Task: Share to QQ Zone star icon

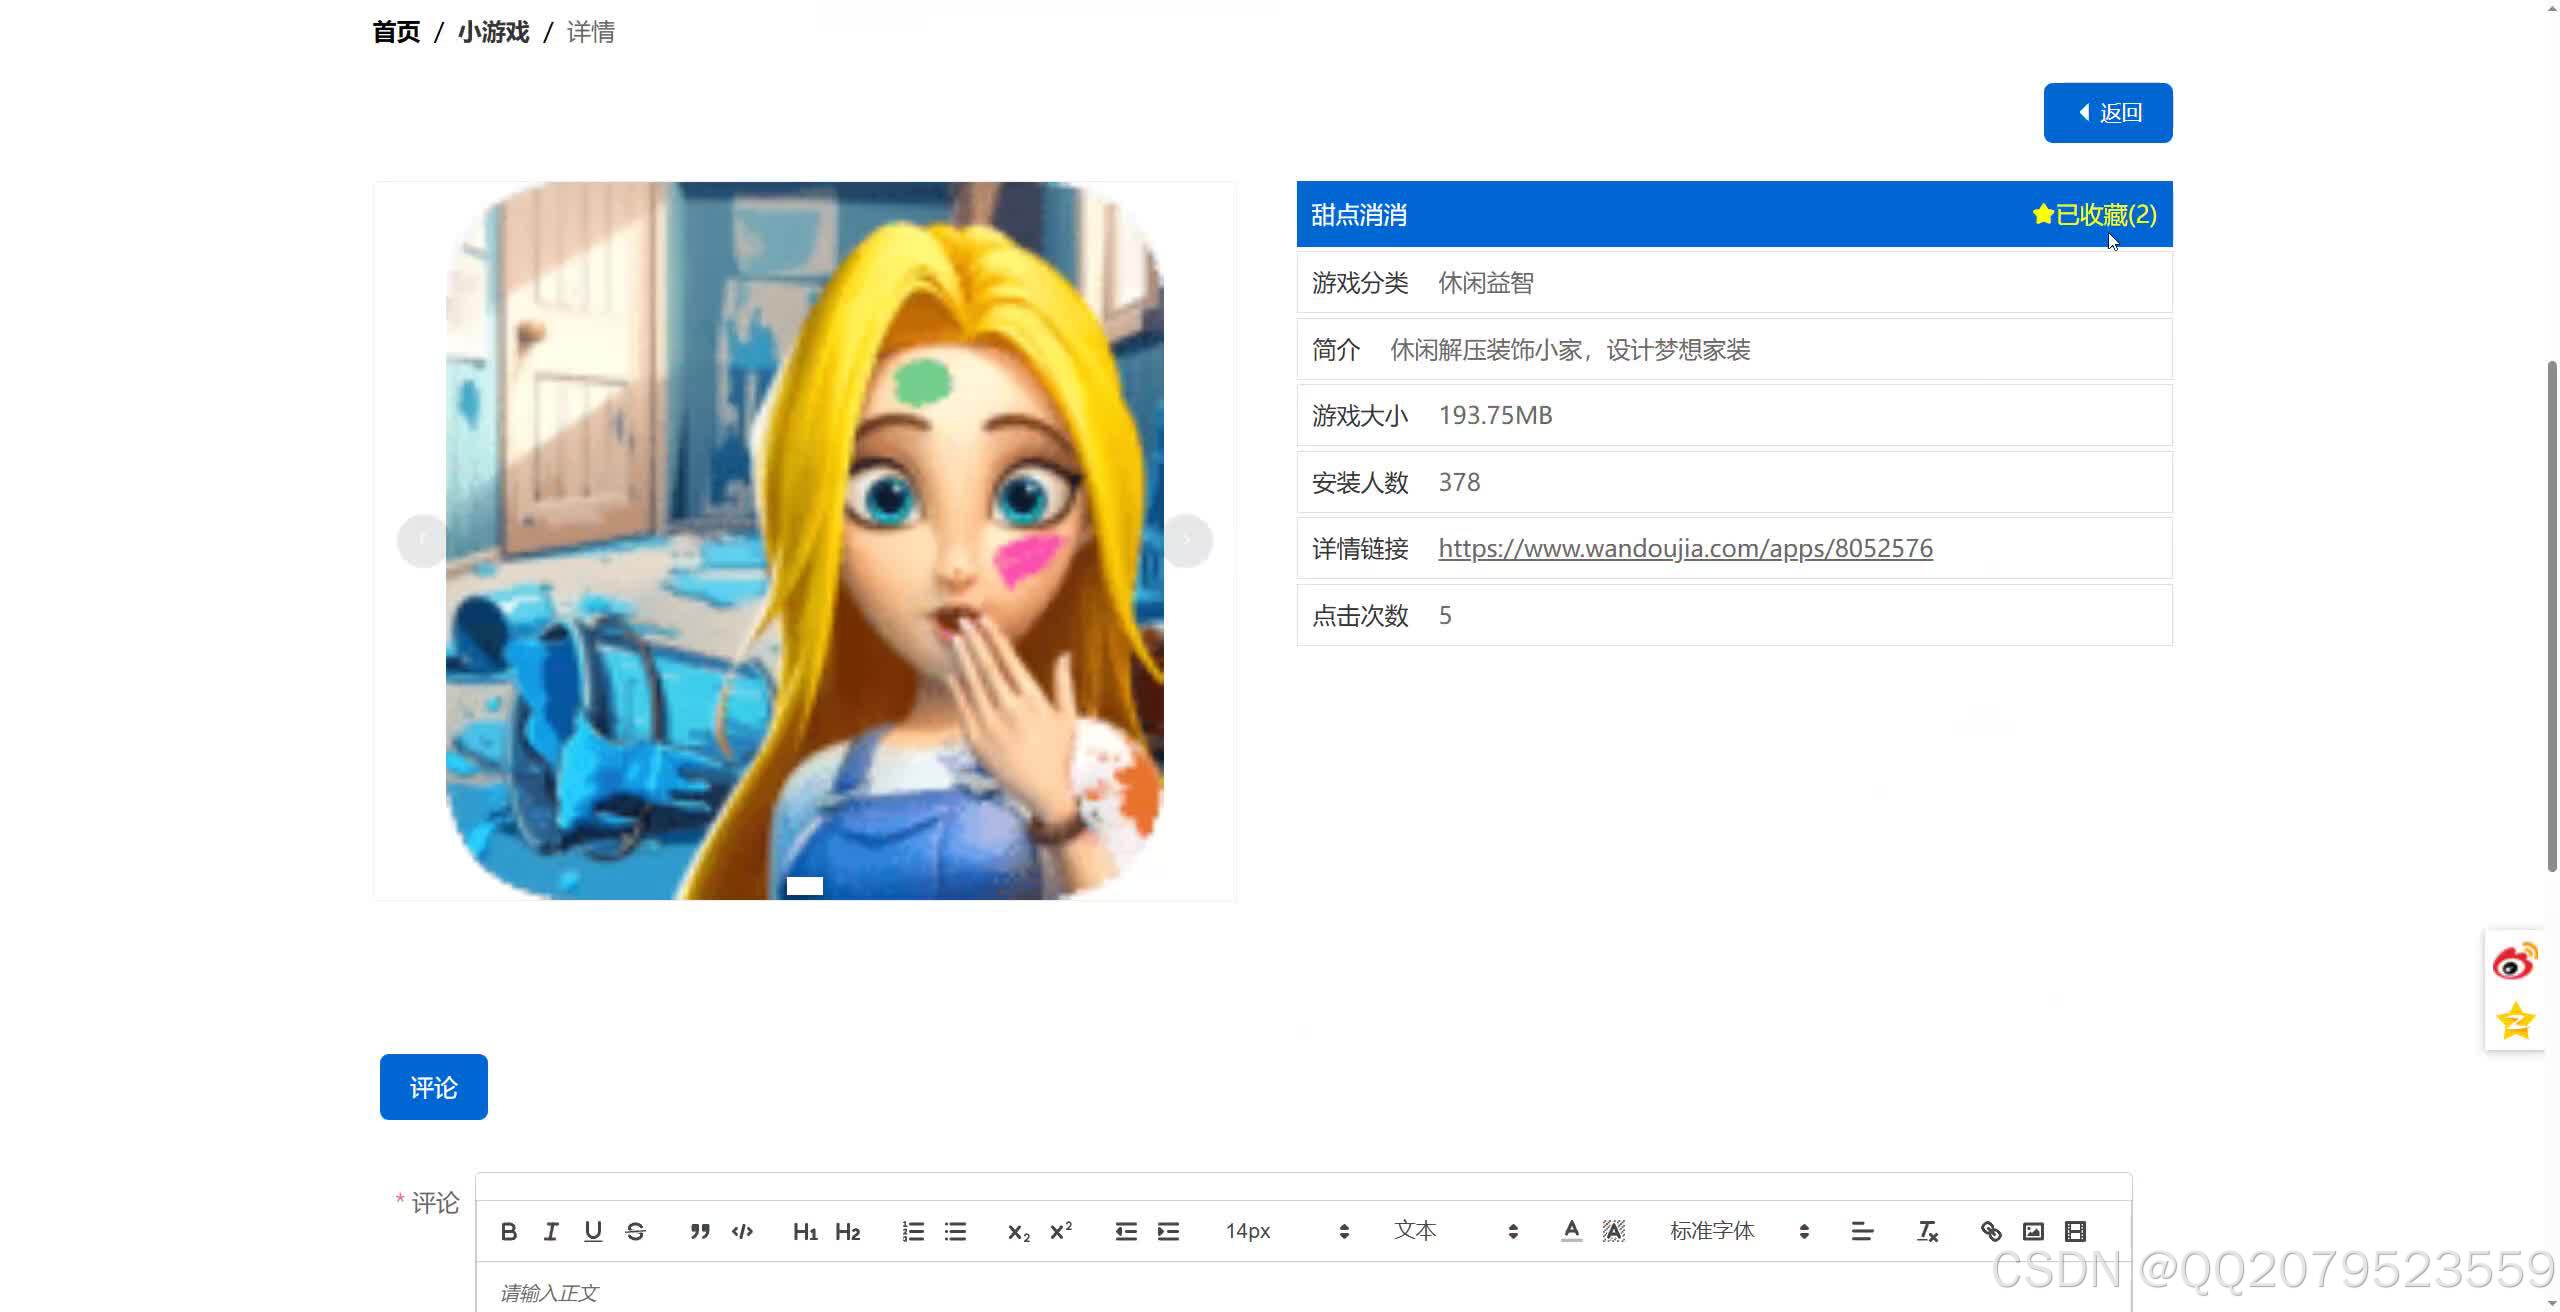Action: (2515, 1021)
